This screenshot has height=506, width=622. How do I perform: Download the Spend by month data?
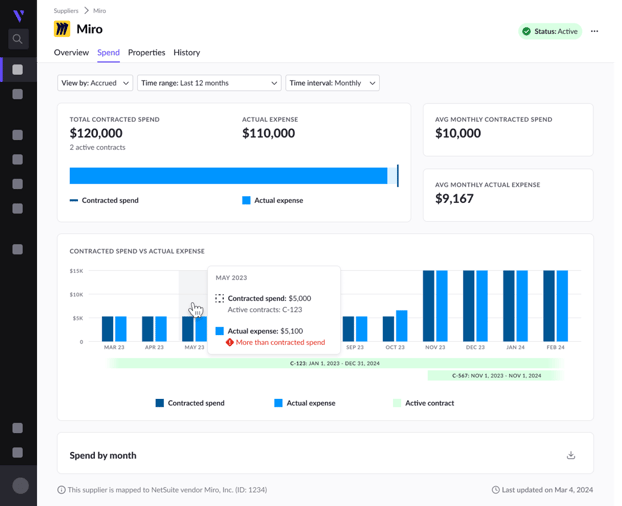coord(570,455)
